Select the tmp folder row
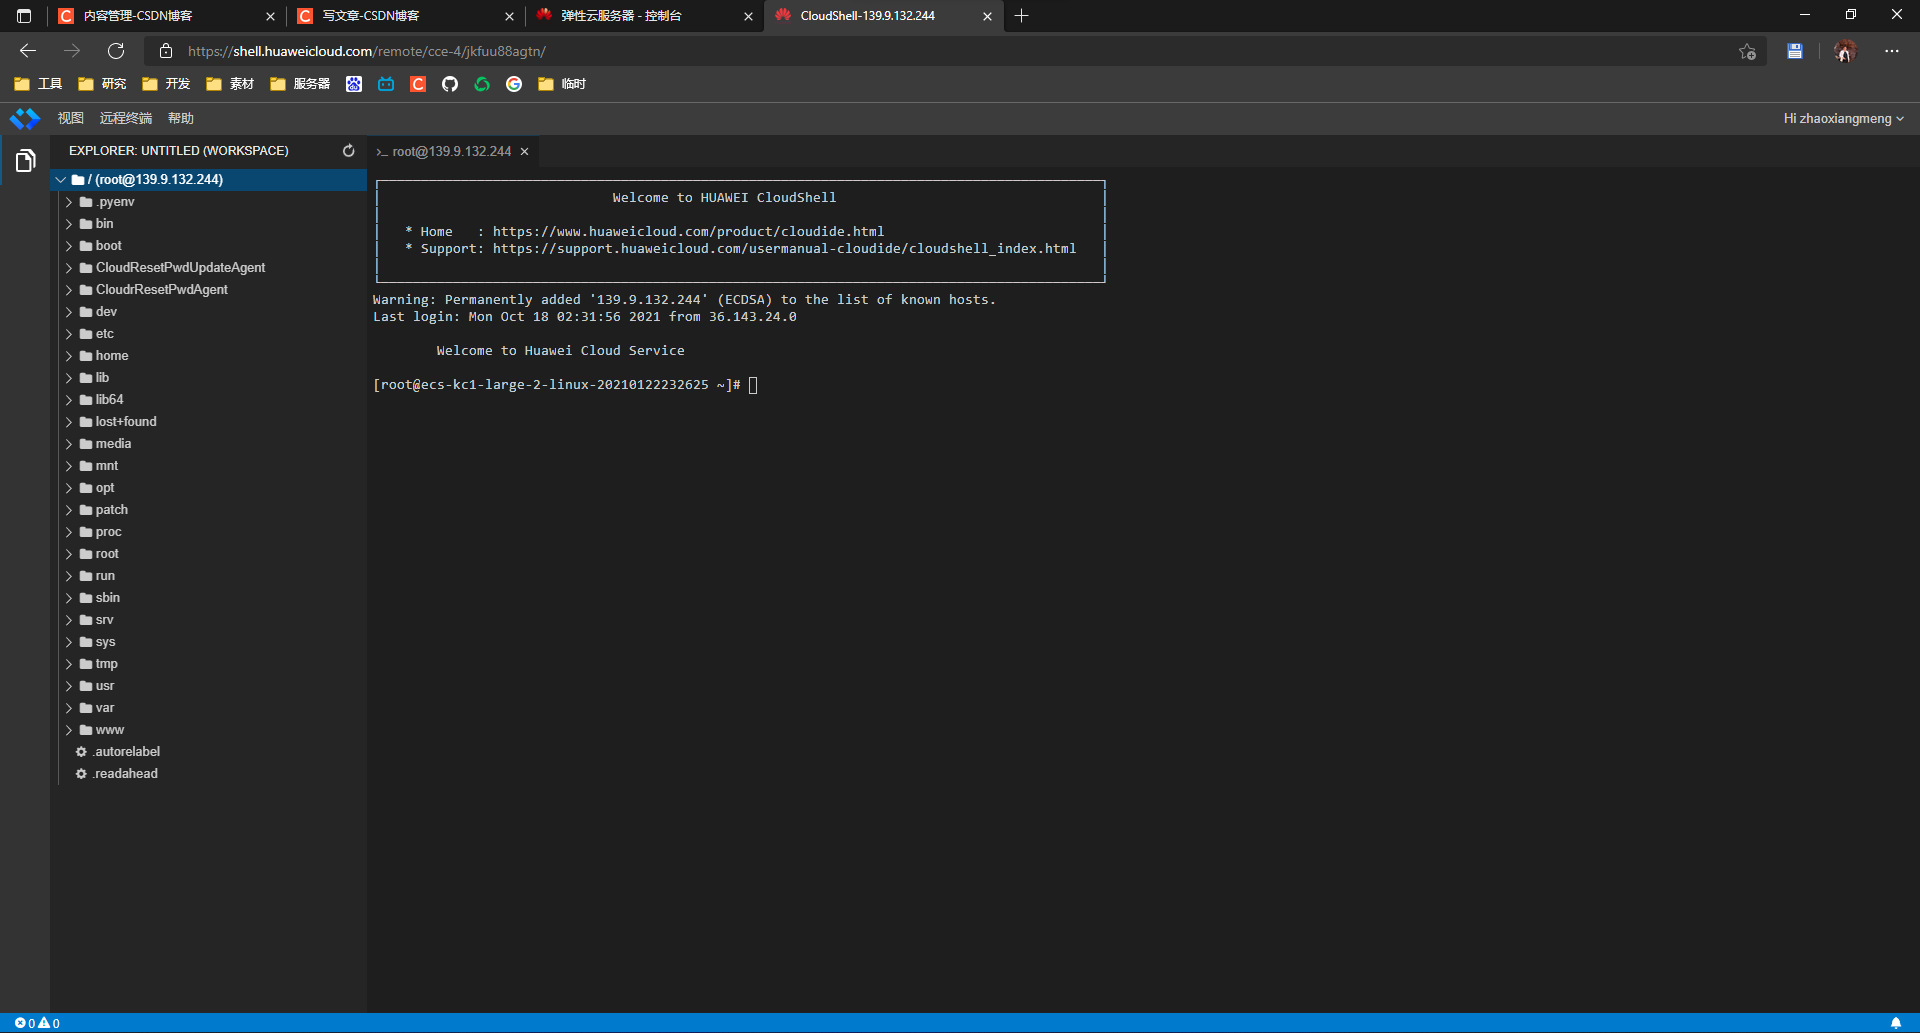 pos(209,664)
